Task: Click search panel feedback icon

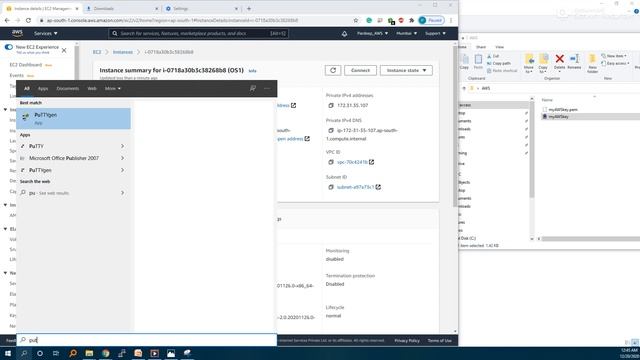Action: tap(253, 88)
